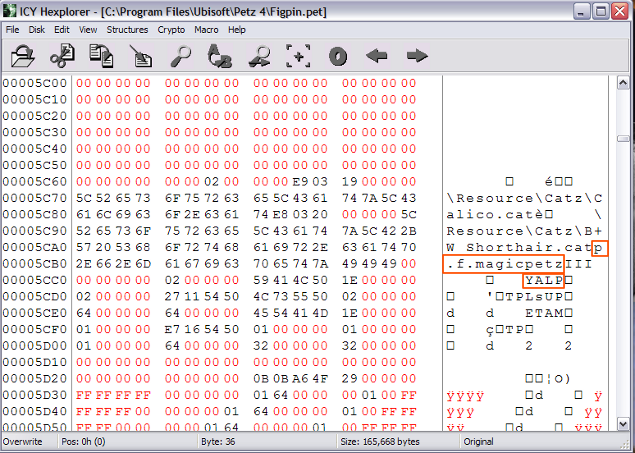Viewport: 635px width, 453px height.
Task: Click ASCII text 'ETAM'
Action: point(544,313)
